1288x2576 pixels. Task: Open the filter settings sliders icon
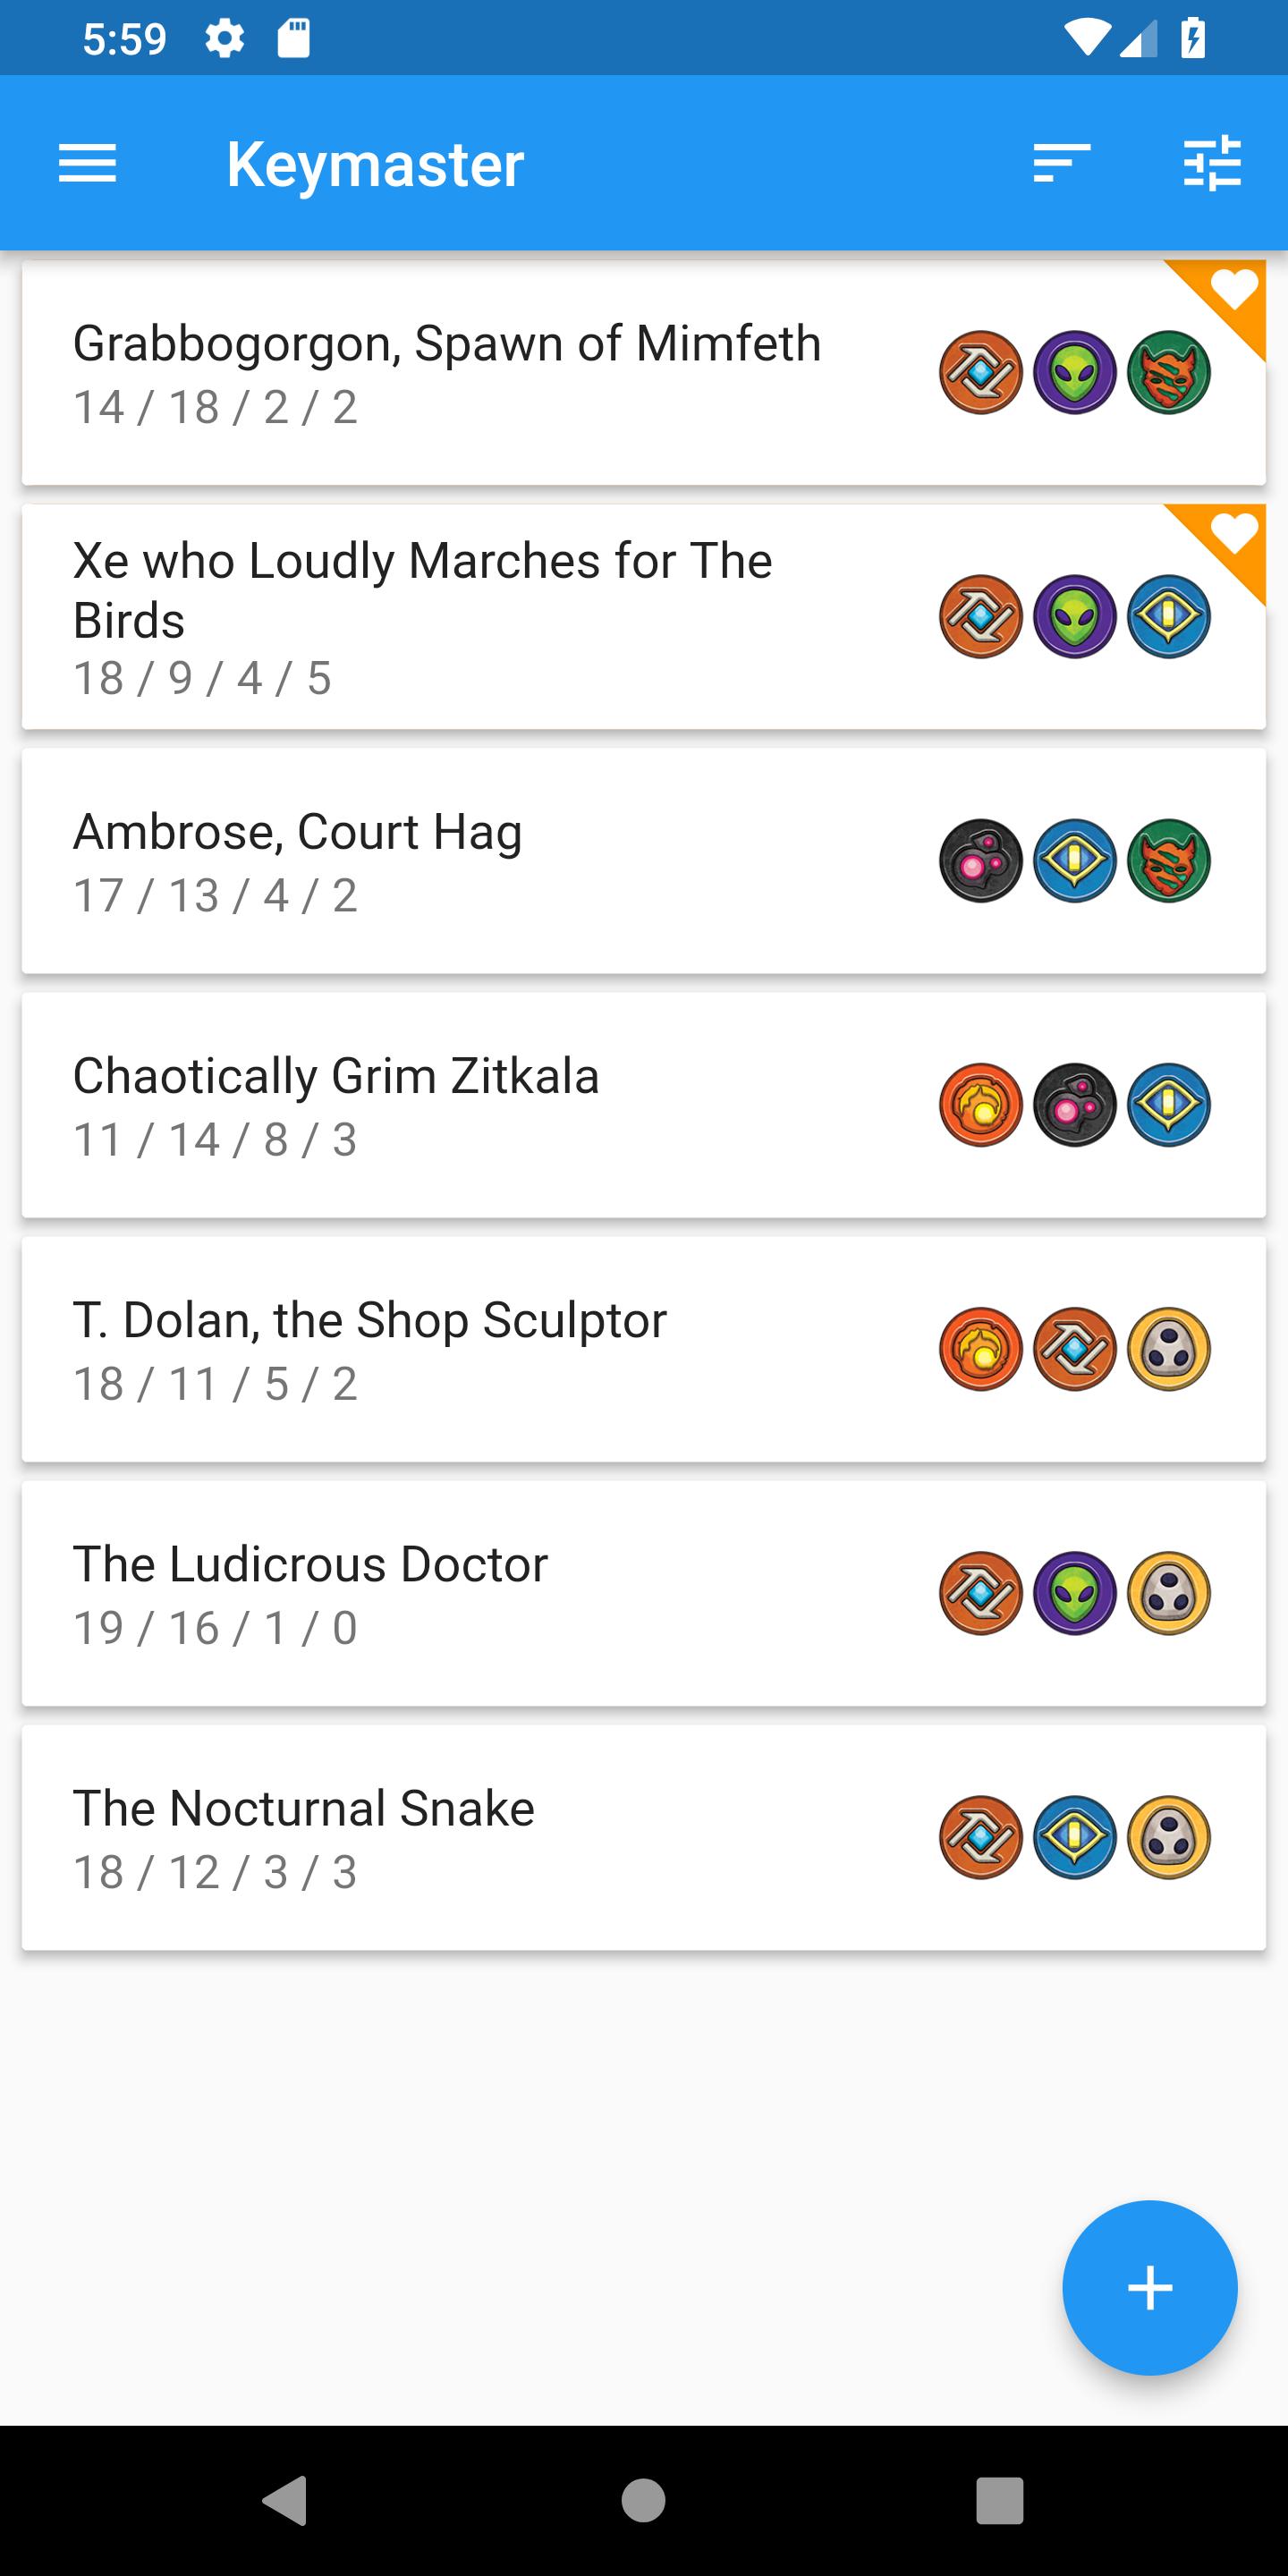[1212, 163]
